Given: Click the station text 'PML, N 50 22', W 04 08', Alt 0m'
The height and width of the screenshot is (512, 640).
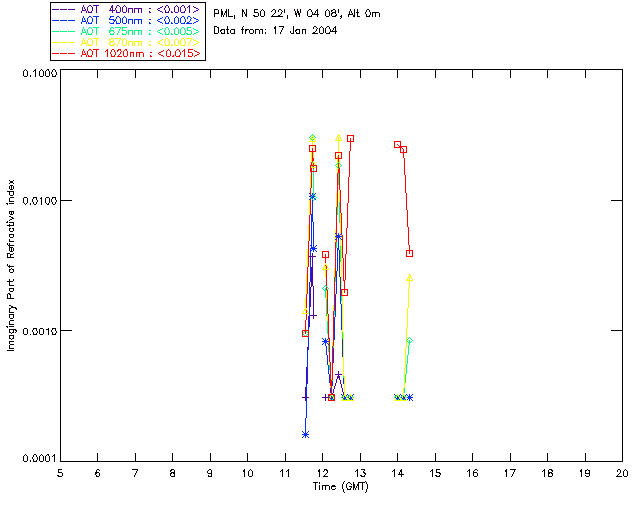Looking at the screenshot, I should click(297, 13).
